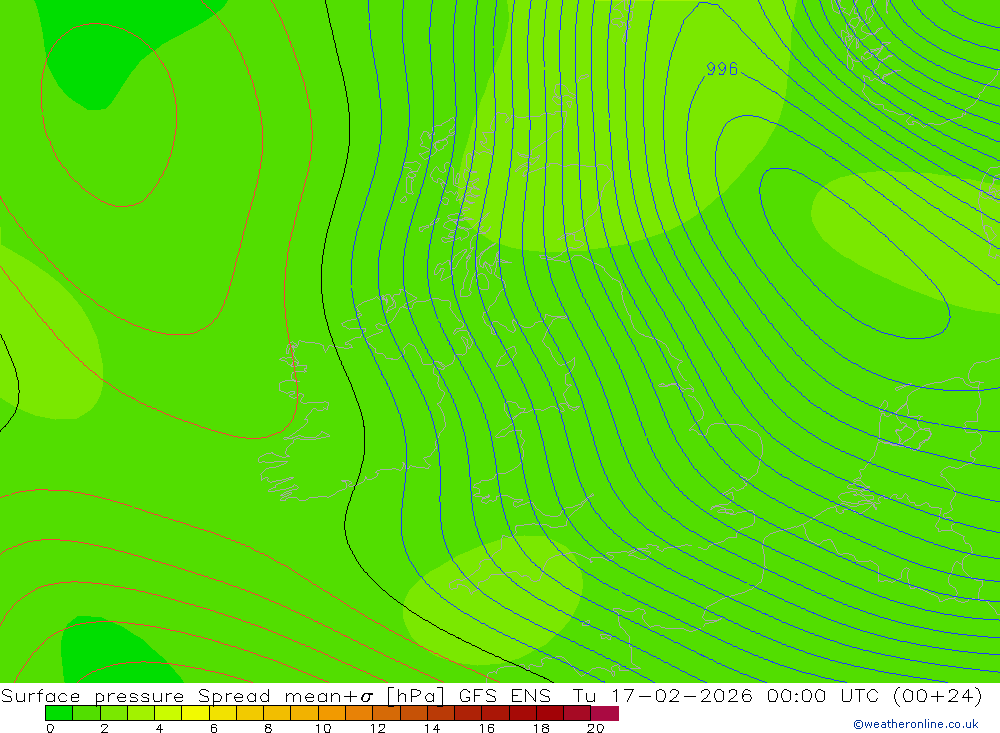Click the bright green swatch at legend 0
1000x733 pixels.
pyautogui.click(x=59, y=713)
